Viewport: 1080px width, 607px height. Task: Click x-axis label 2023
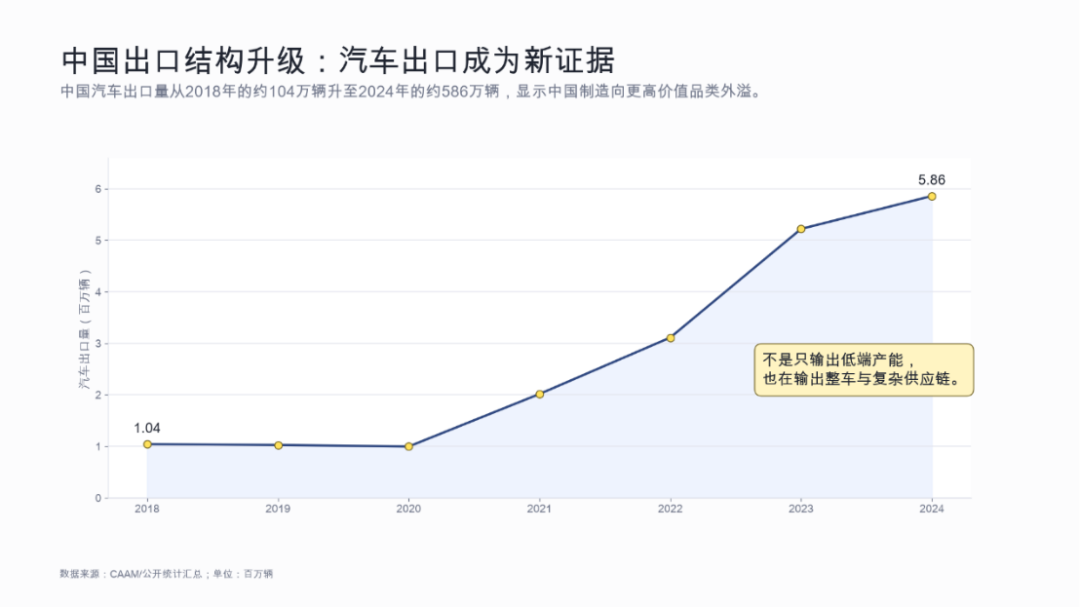point(801,509)
